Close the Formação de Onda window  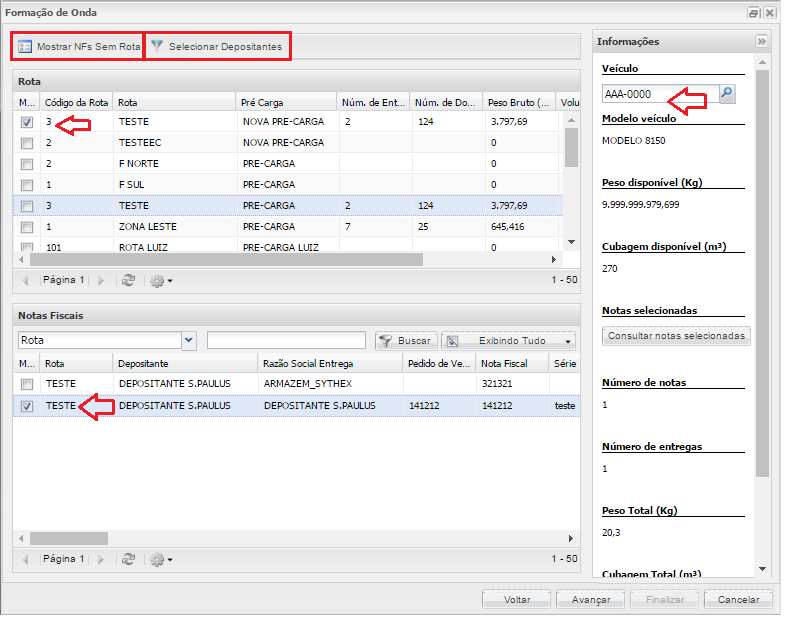click(769, 13)
